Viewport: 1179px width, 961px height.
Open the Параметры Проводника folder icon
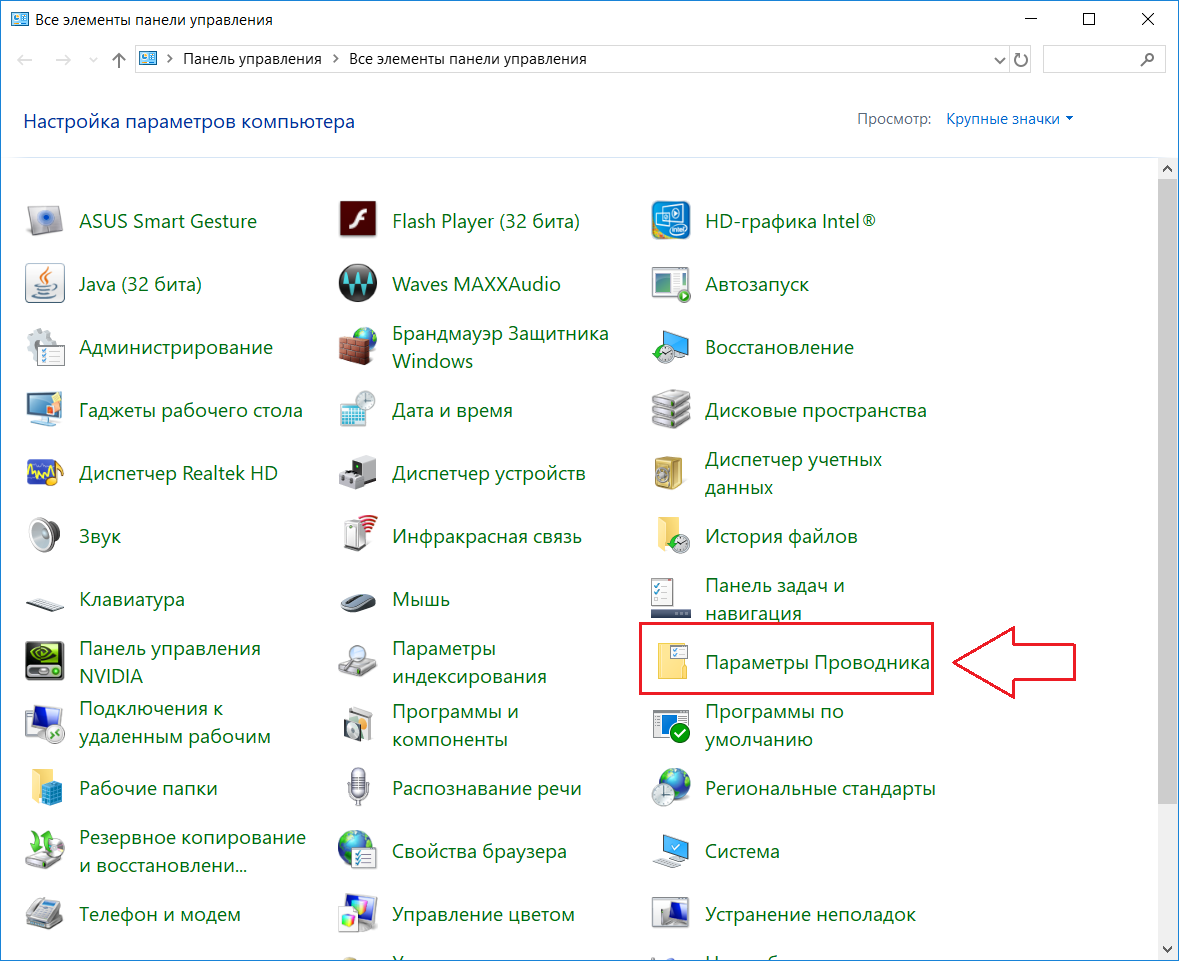[x=671, y=662]
